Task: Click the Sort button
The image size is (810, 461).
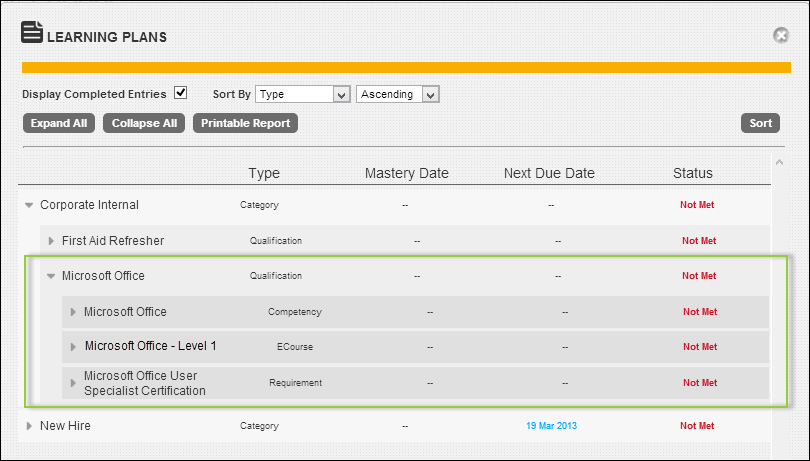Action: pos(760,123)
